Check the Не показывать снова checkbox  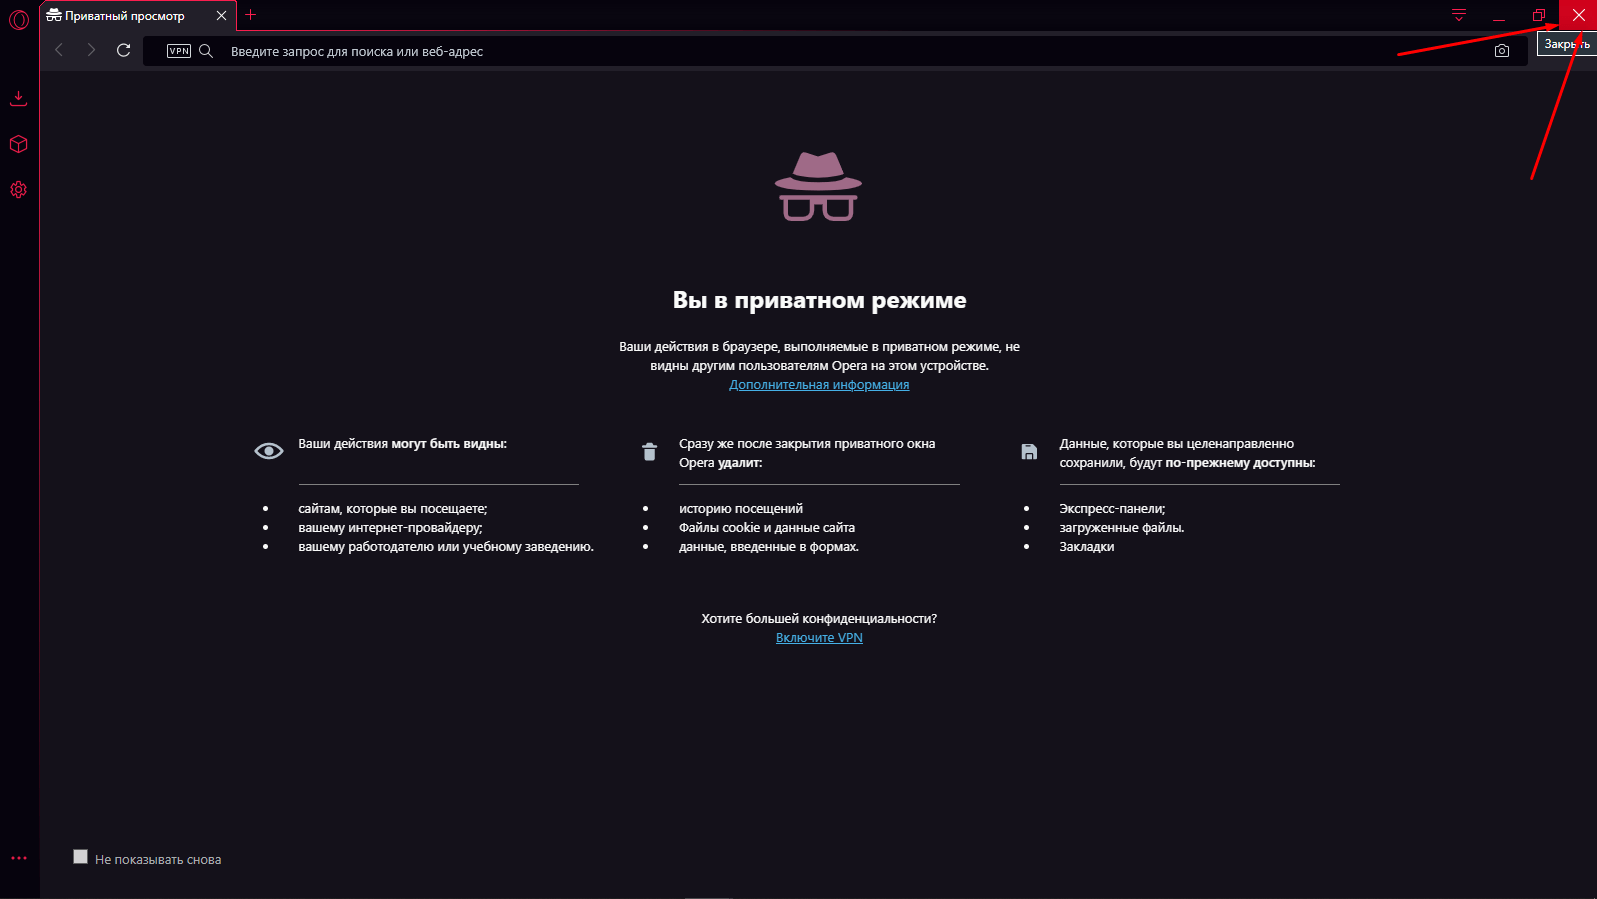point(81,857)
